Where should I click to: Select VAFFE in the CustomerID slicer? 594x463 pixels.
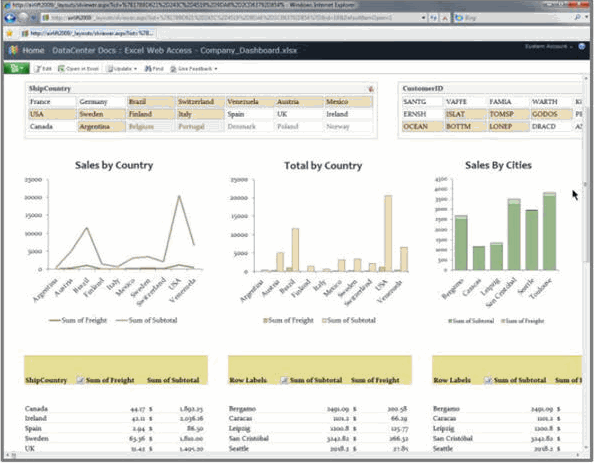coord(465,102)
